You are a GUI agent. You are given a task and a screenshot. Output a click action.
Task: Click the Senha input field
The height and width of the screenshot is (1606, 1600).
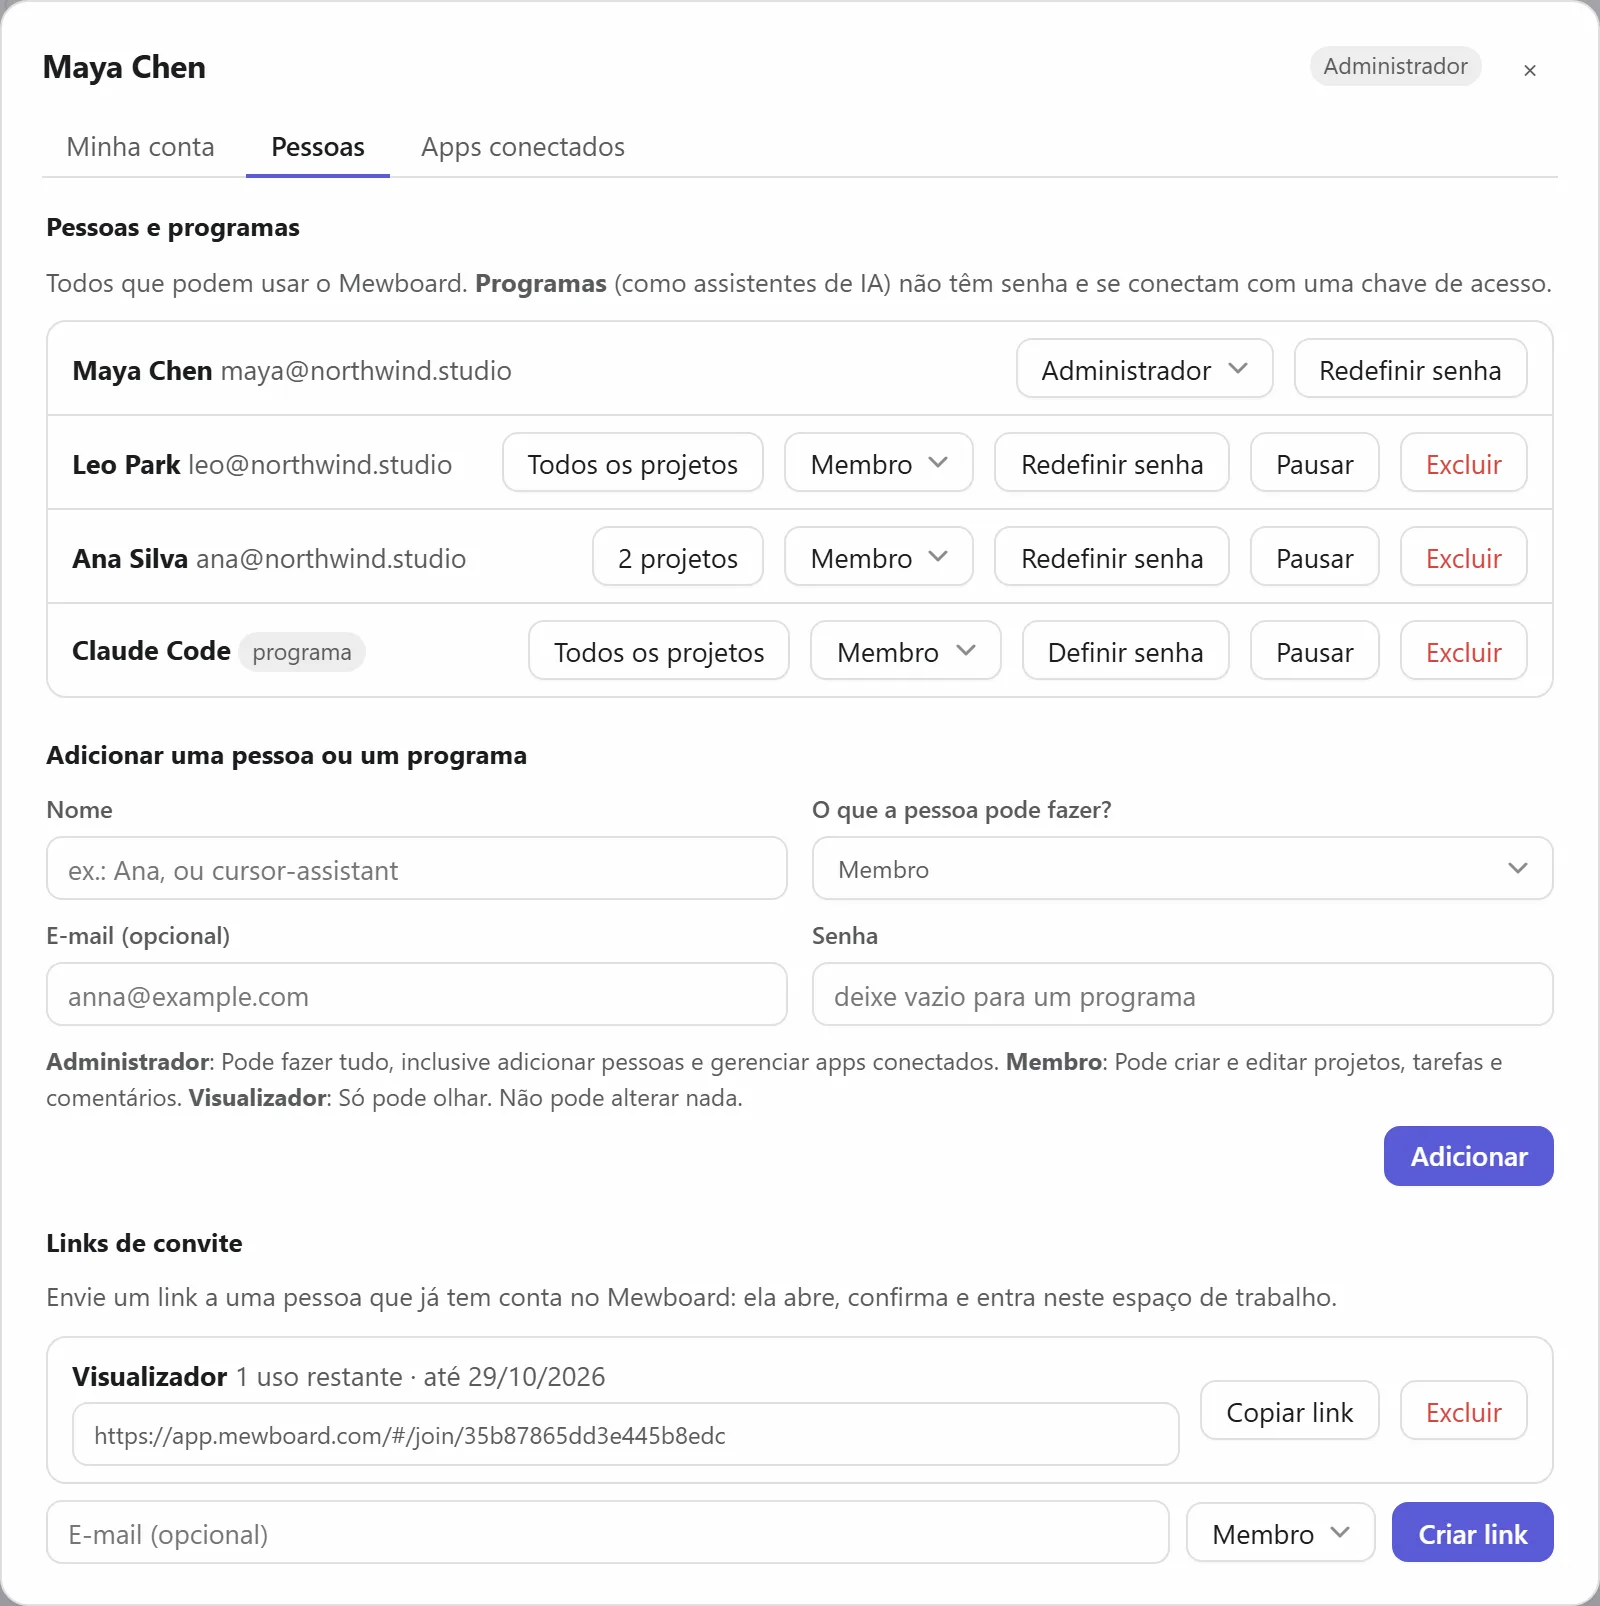click(1182, 995)
